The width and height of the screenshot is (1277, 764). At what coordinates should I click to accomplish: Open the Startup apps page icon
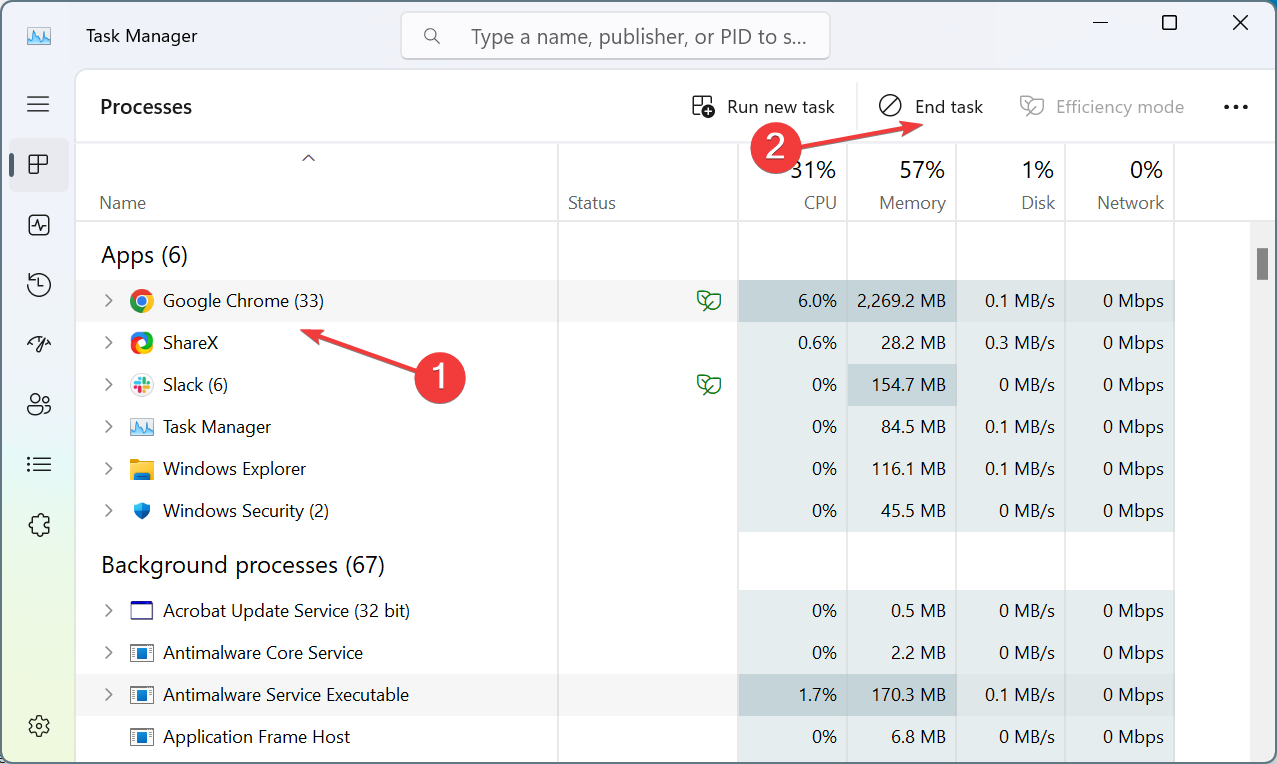tap(39, 345)
